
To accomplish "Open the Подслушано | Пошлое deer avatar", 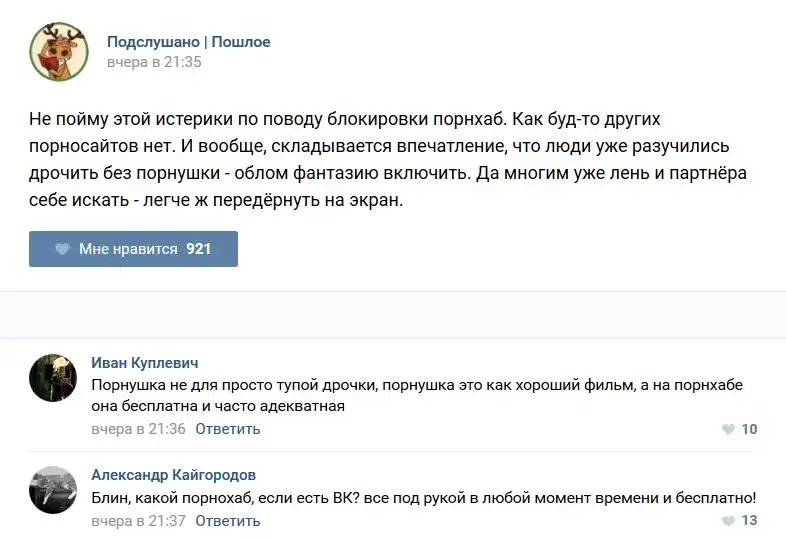I will (59, 52).
